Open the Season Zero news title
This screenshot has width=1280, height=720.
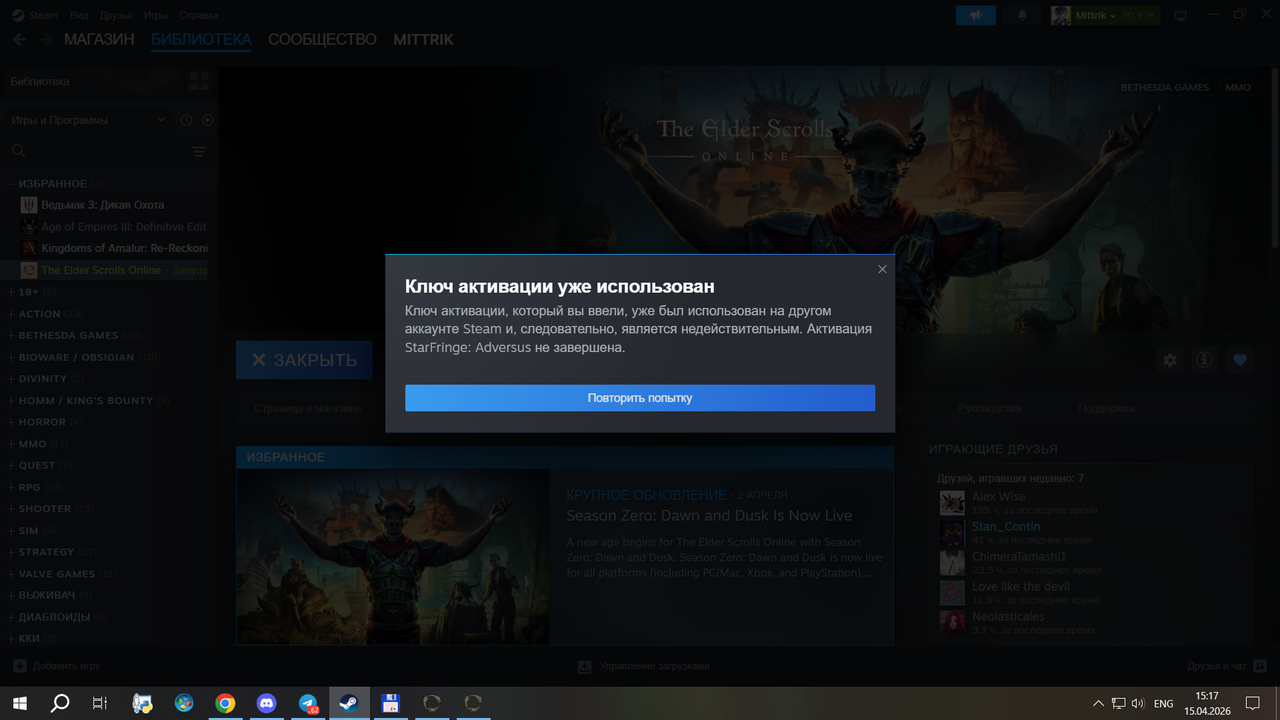[x=709, y=516]
